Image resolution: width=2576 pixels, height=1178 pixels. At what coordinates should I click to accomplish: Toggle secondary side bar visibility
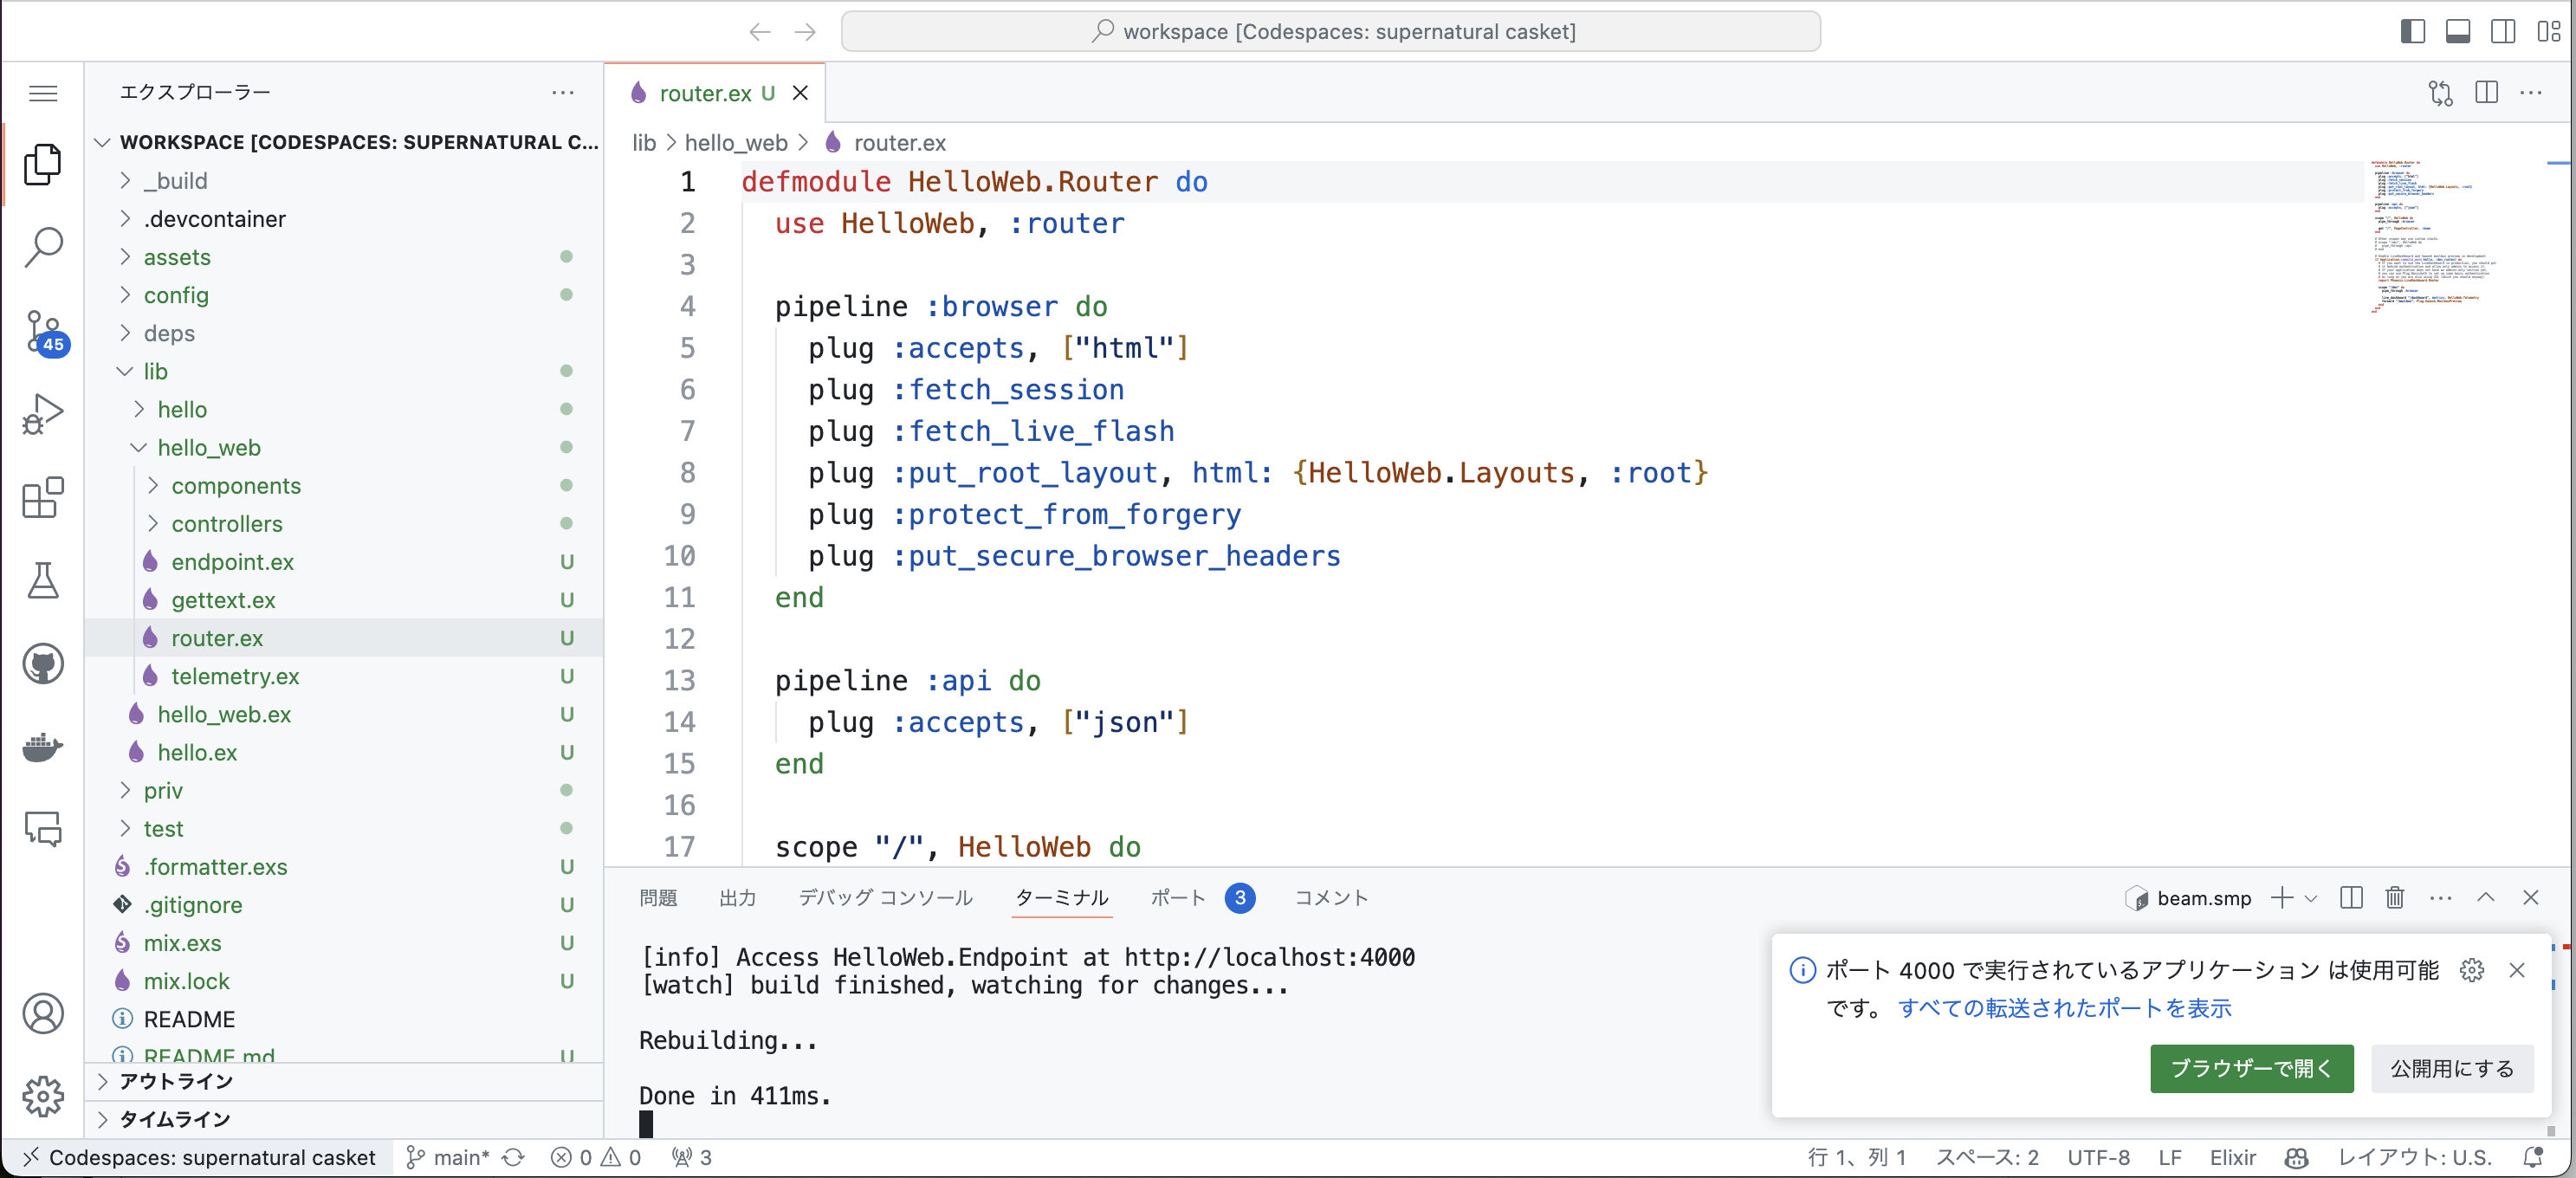tap(2502, 31)
